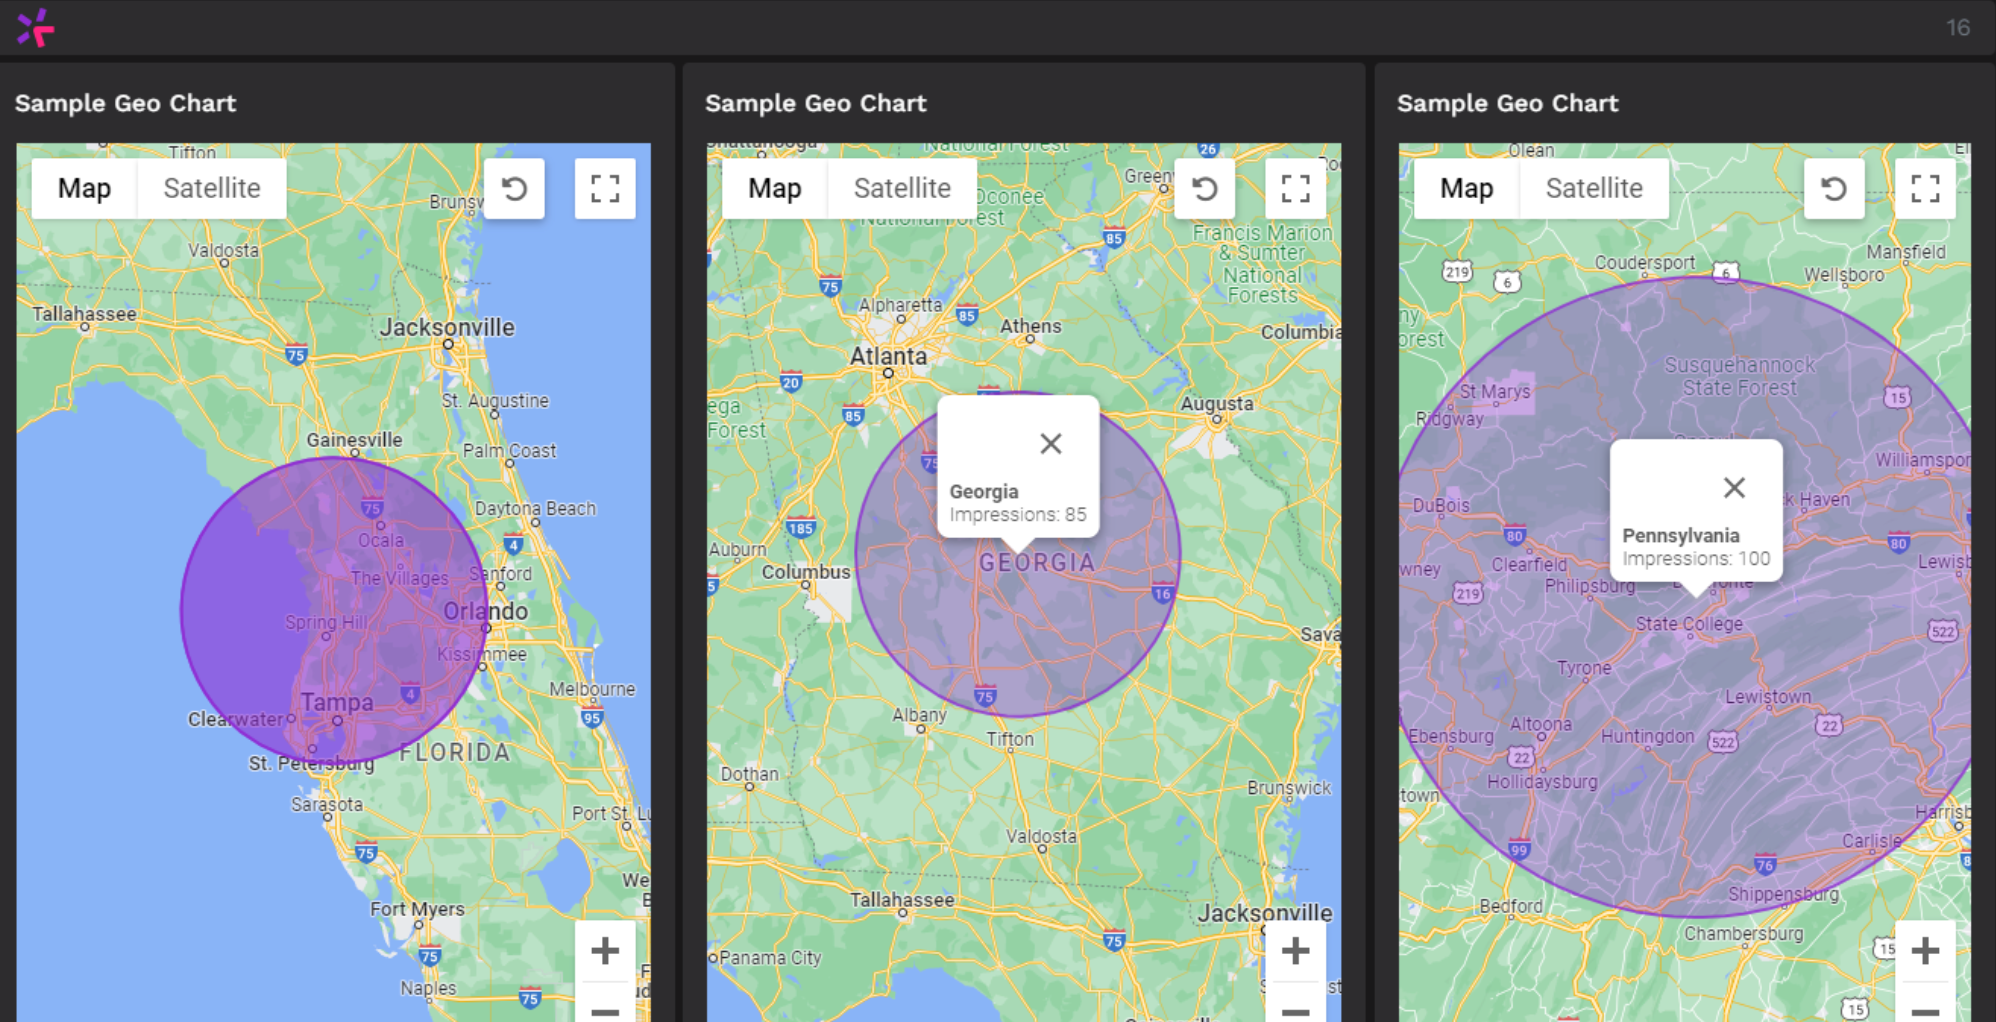Image resolution: width=1996 pixels, height=1022 pixels.
Task: Close the Georgia impressions popup
Action: [1050, 443]
